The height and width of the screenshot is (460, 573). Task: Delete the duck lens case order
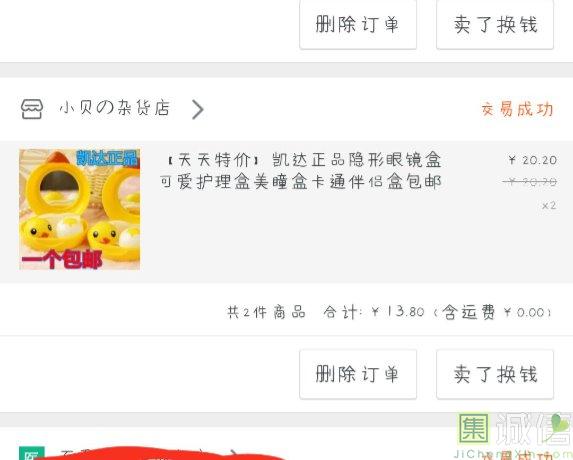[358, 374]
